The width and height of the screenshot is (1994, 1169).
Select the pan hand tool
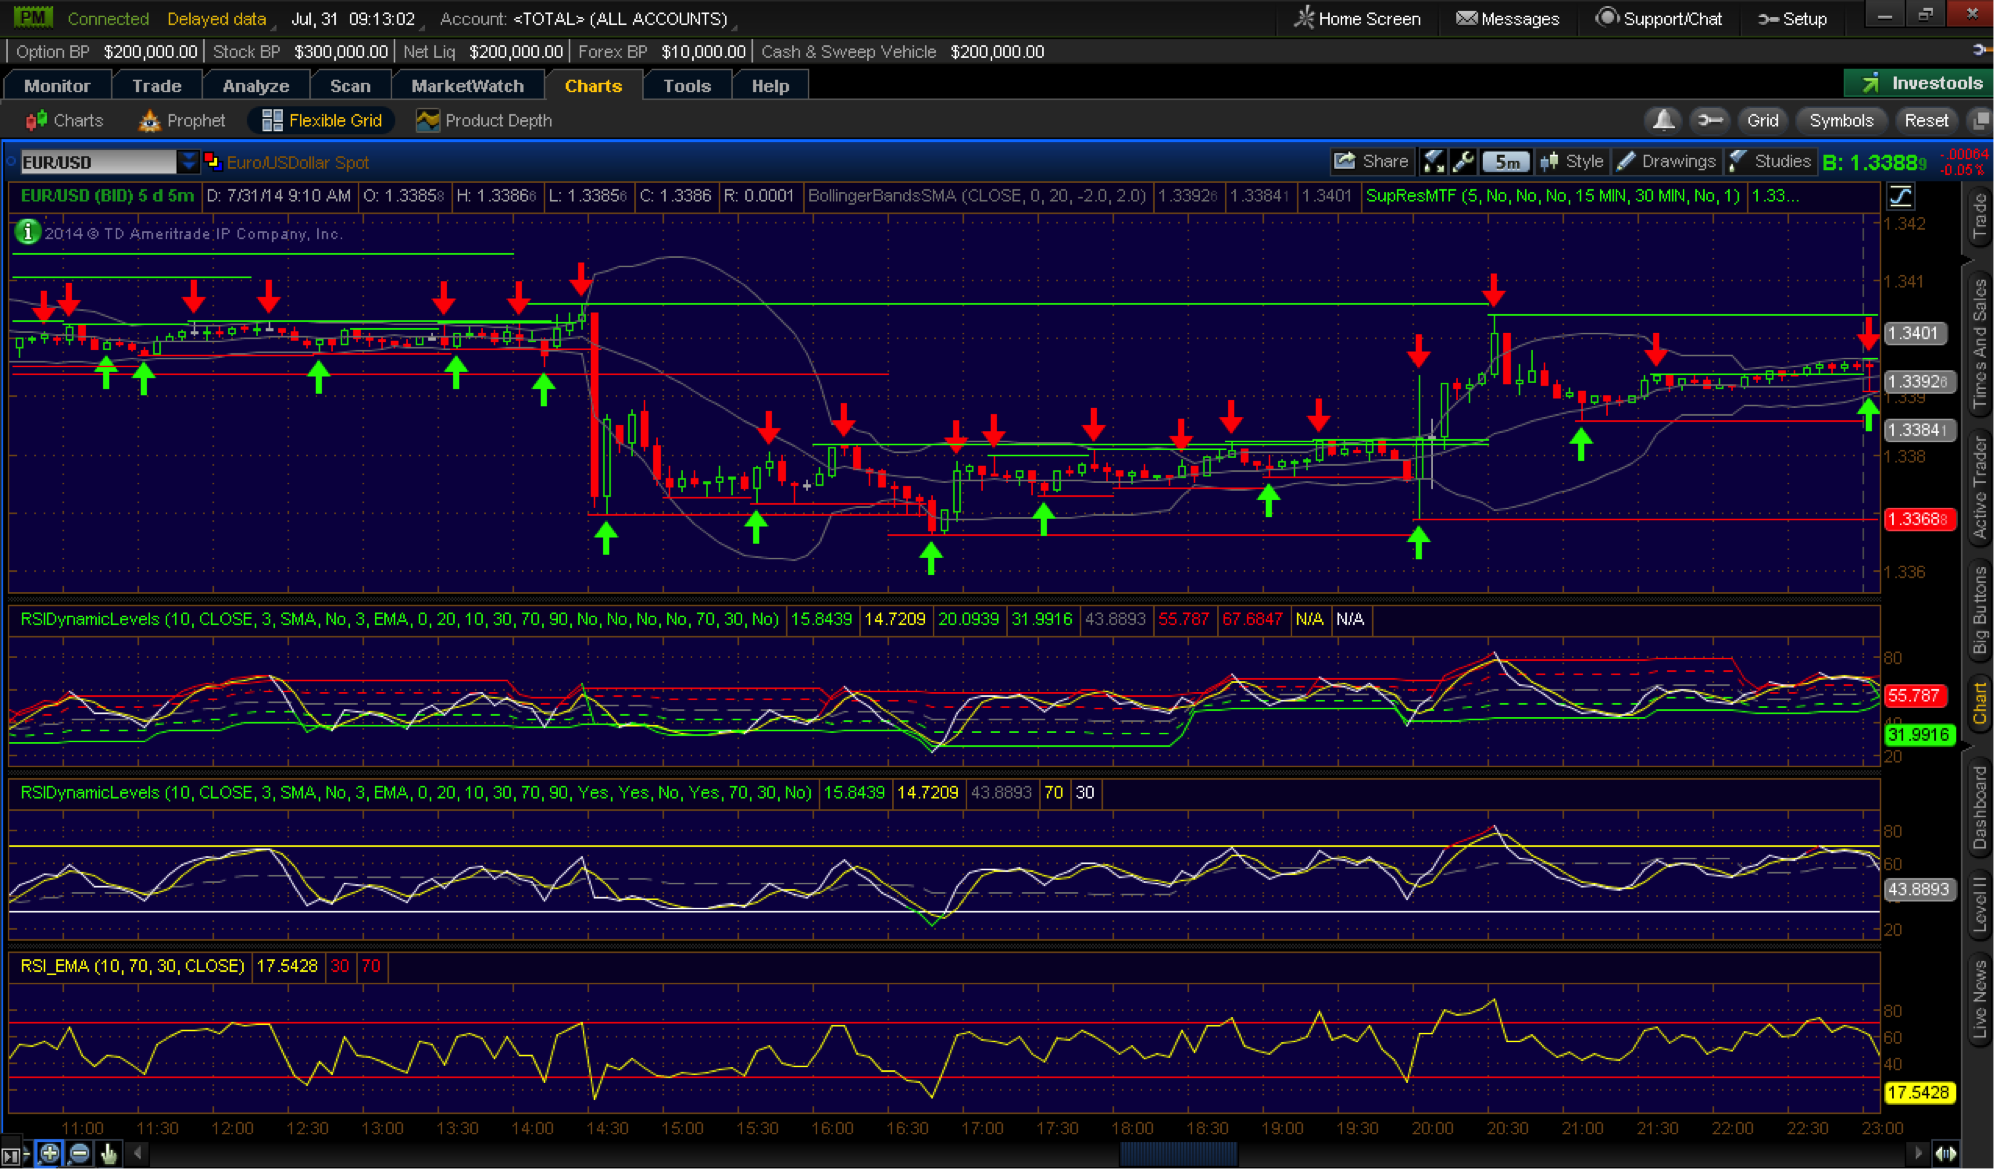pyautogui.click(x=108, y=1154)
